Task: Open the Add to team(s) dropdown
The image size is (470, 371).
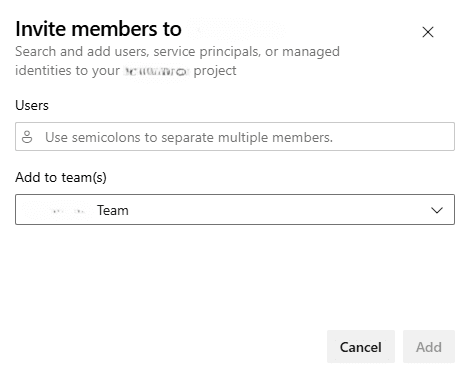Action: [x=235, y=210]
